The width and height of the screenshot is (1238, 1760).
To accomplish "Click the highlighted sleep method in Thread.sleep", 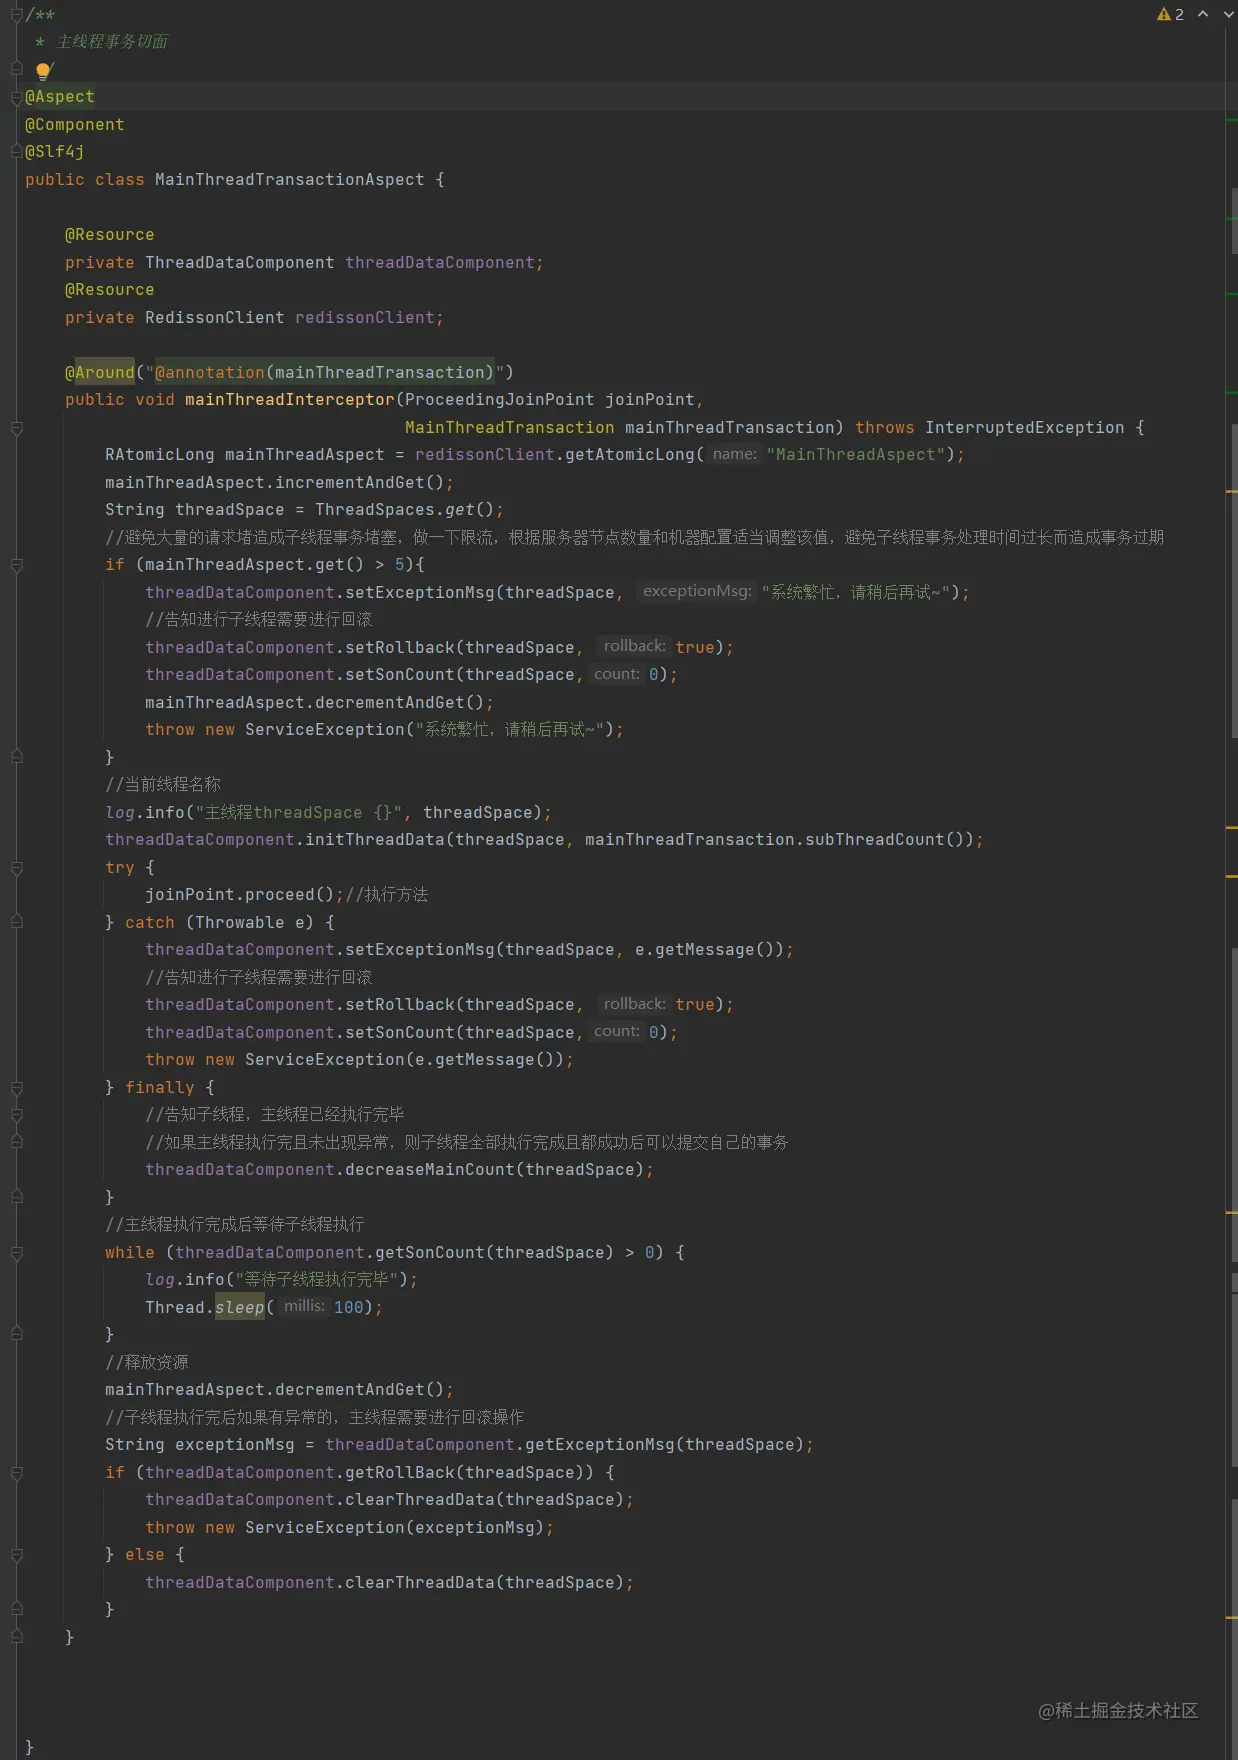I will (x=240, y=1307).
